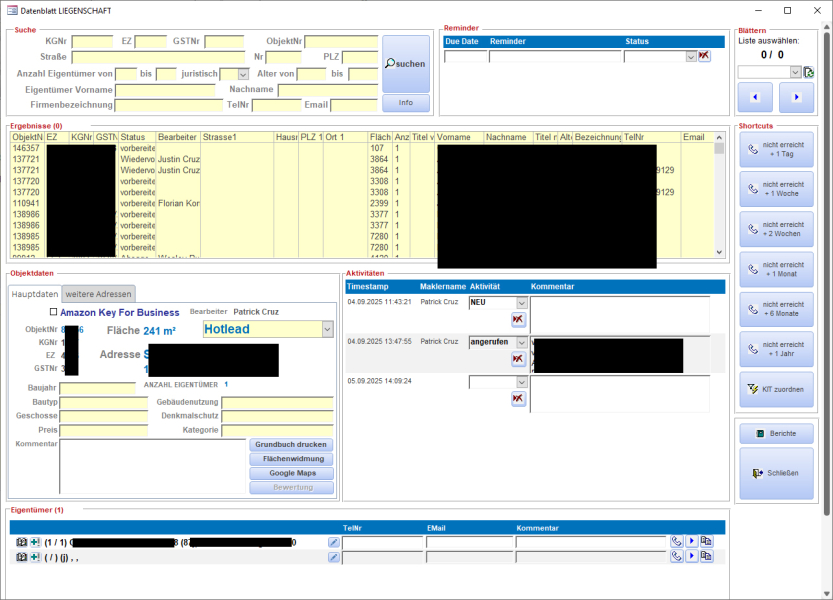Click KIT zuordnen shortcut
Image resolution: width=833 pixels, height=600 pixels.
pos(775,389)
